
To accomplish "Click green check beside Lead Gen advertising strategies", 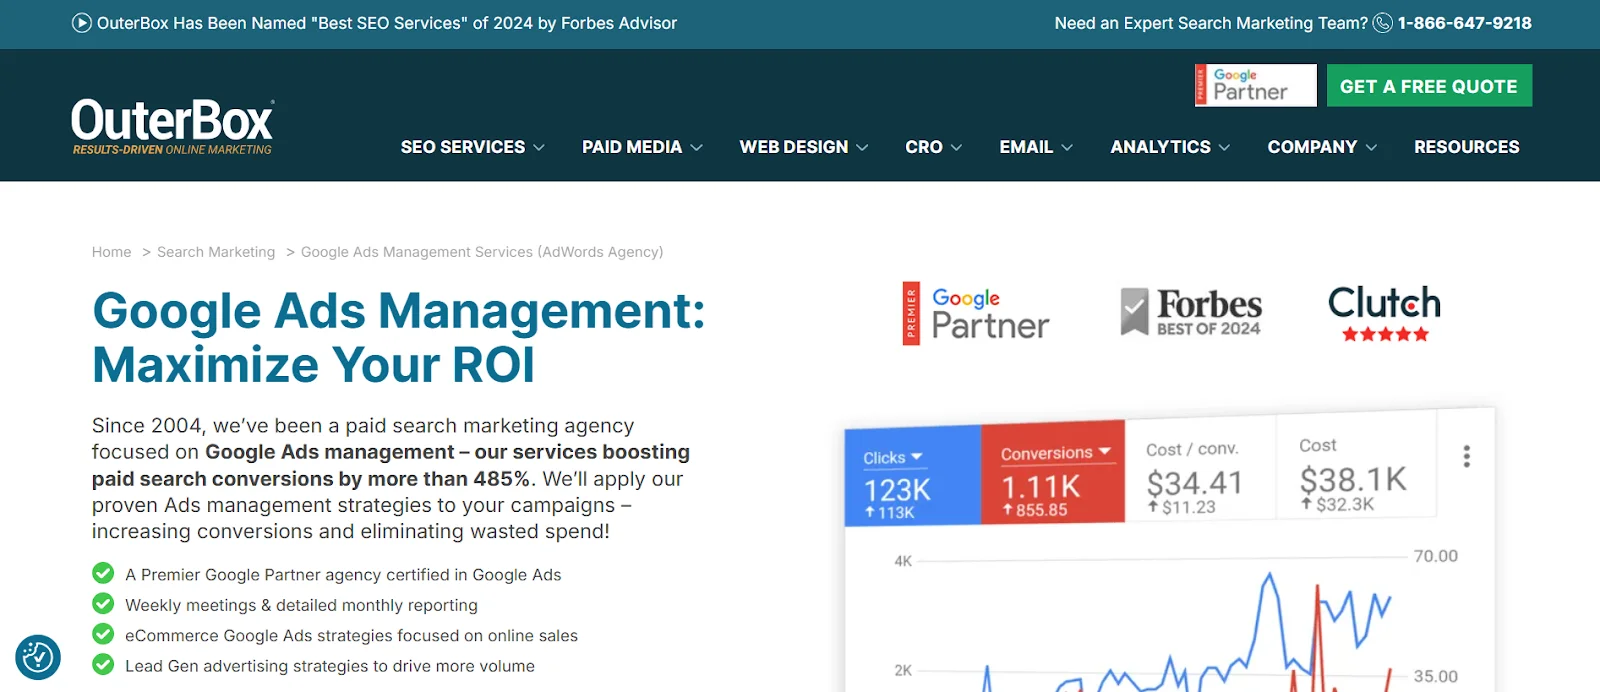I will (x=103, y=664).
